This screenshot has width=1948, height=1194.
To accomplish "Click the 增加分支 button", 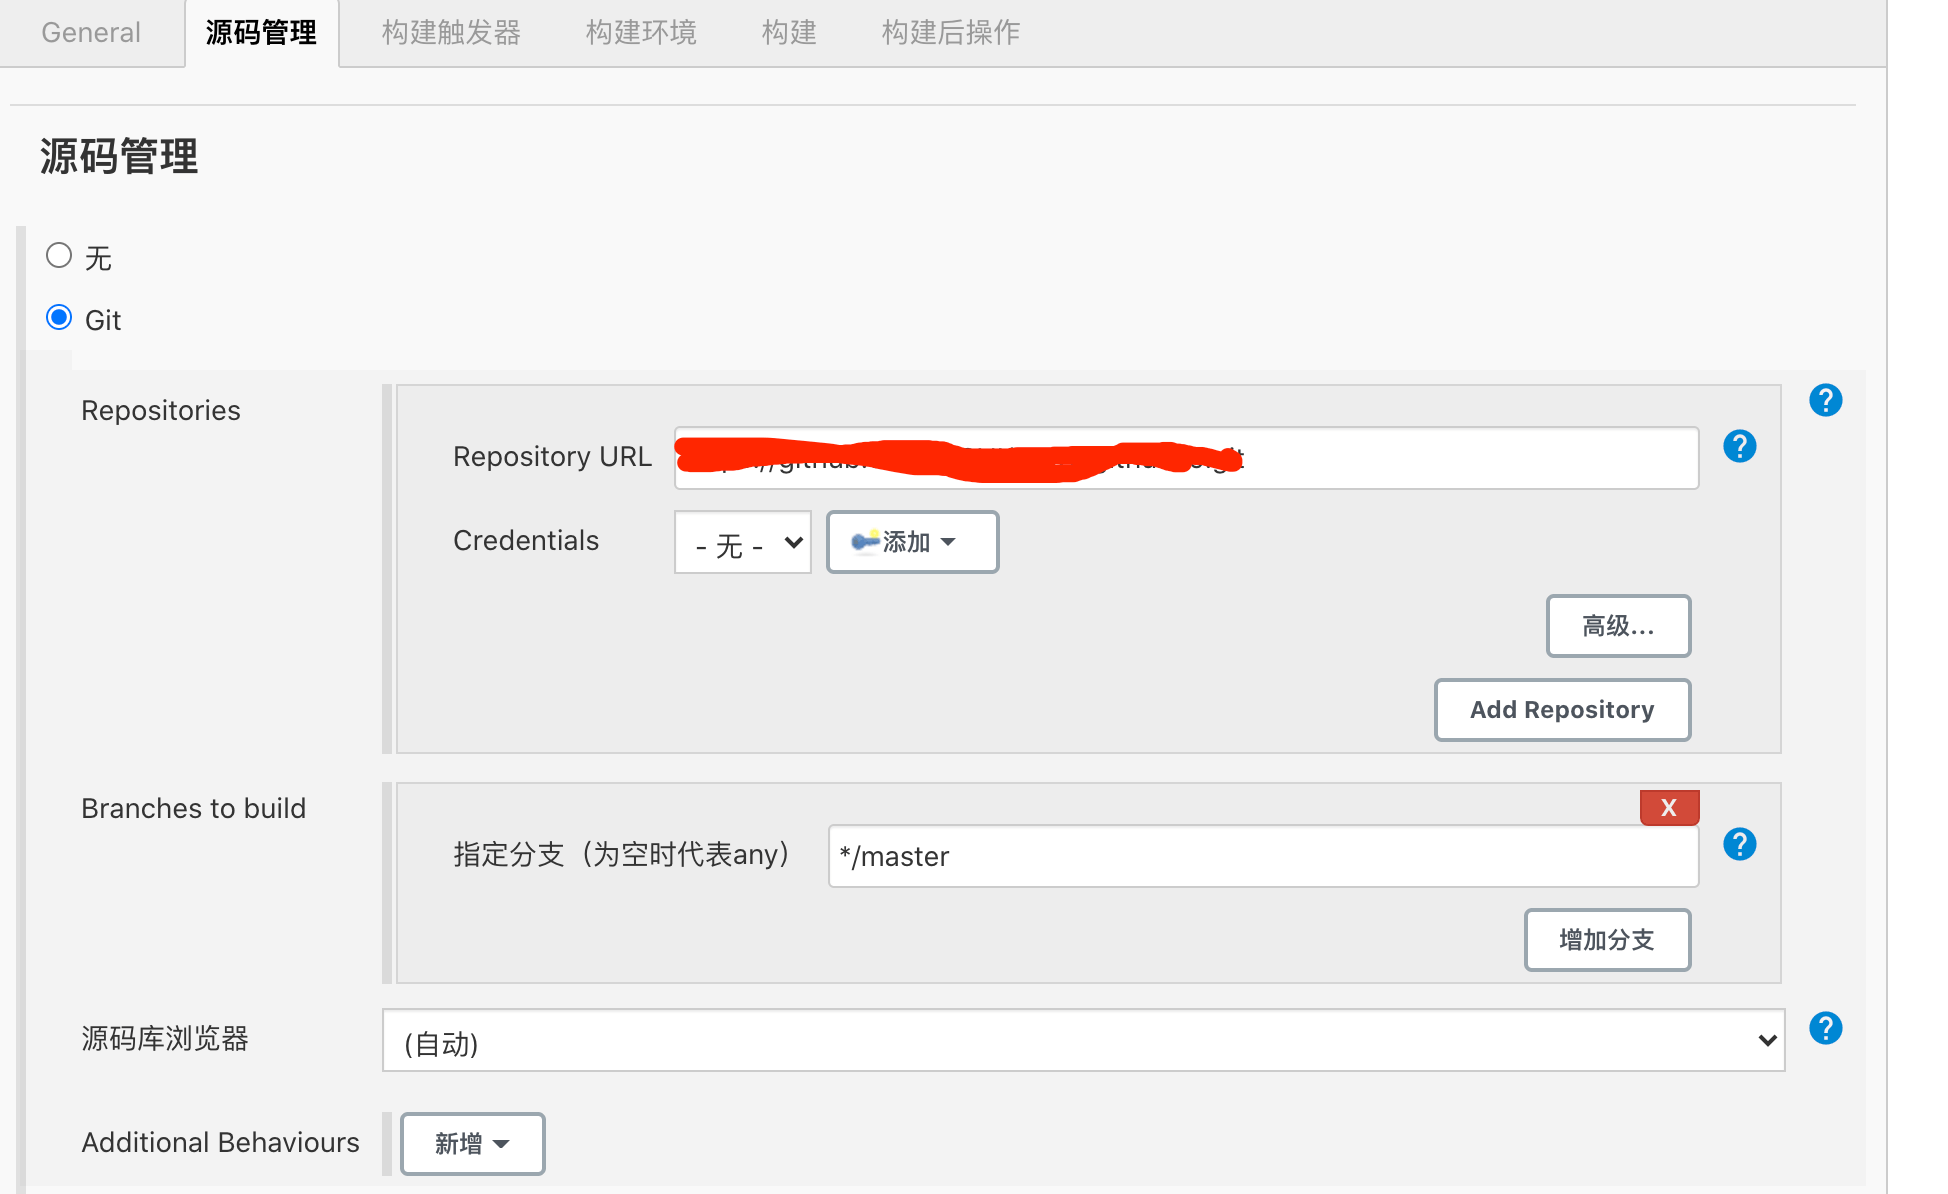I will point(1606,940).
